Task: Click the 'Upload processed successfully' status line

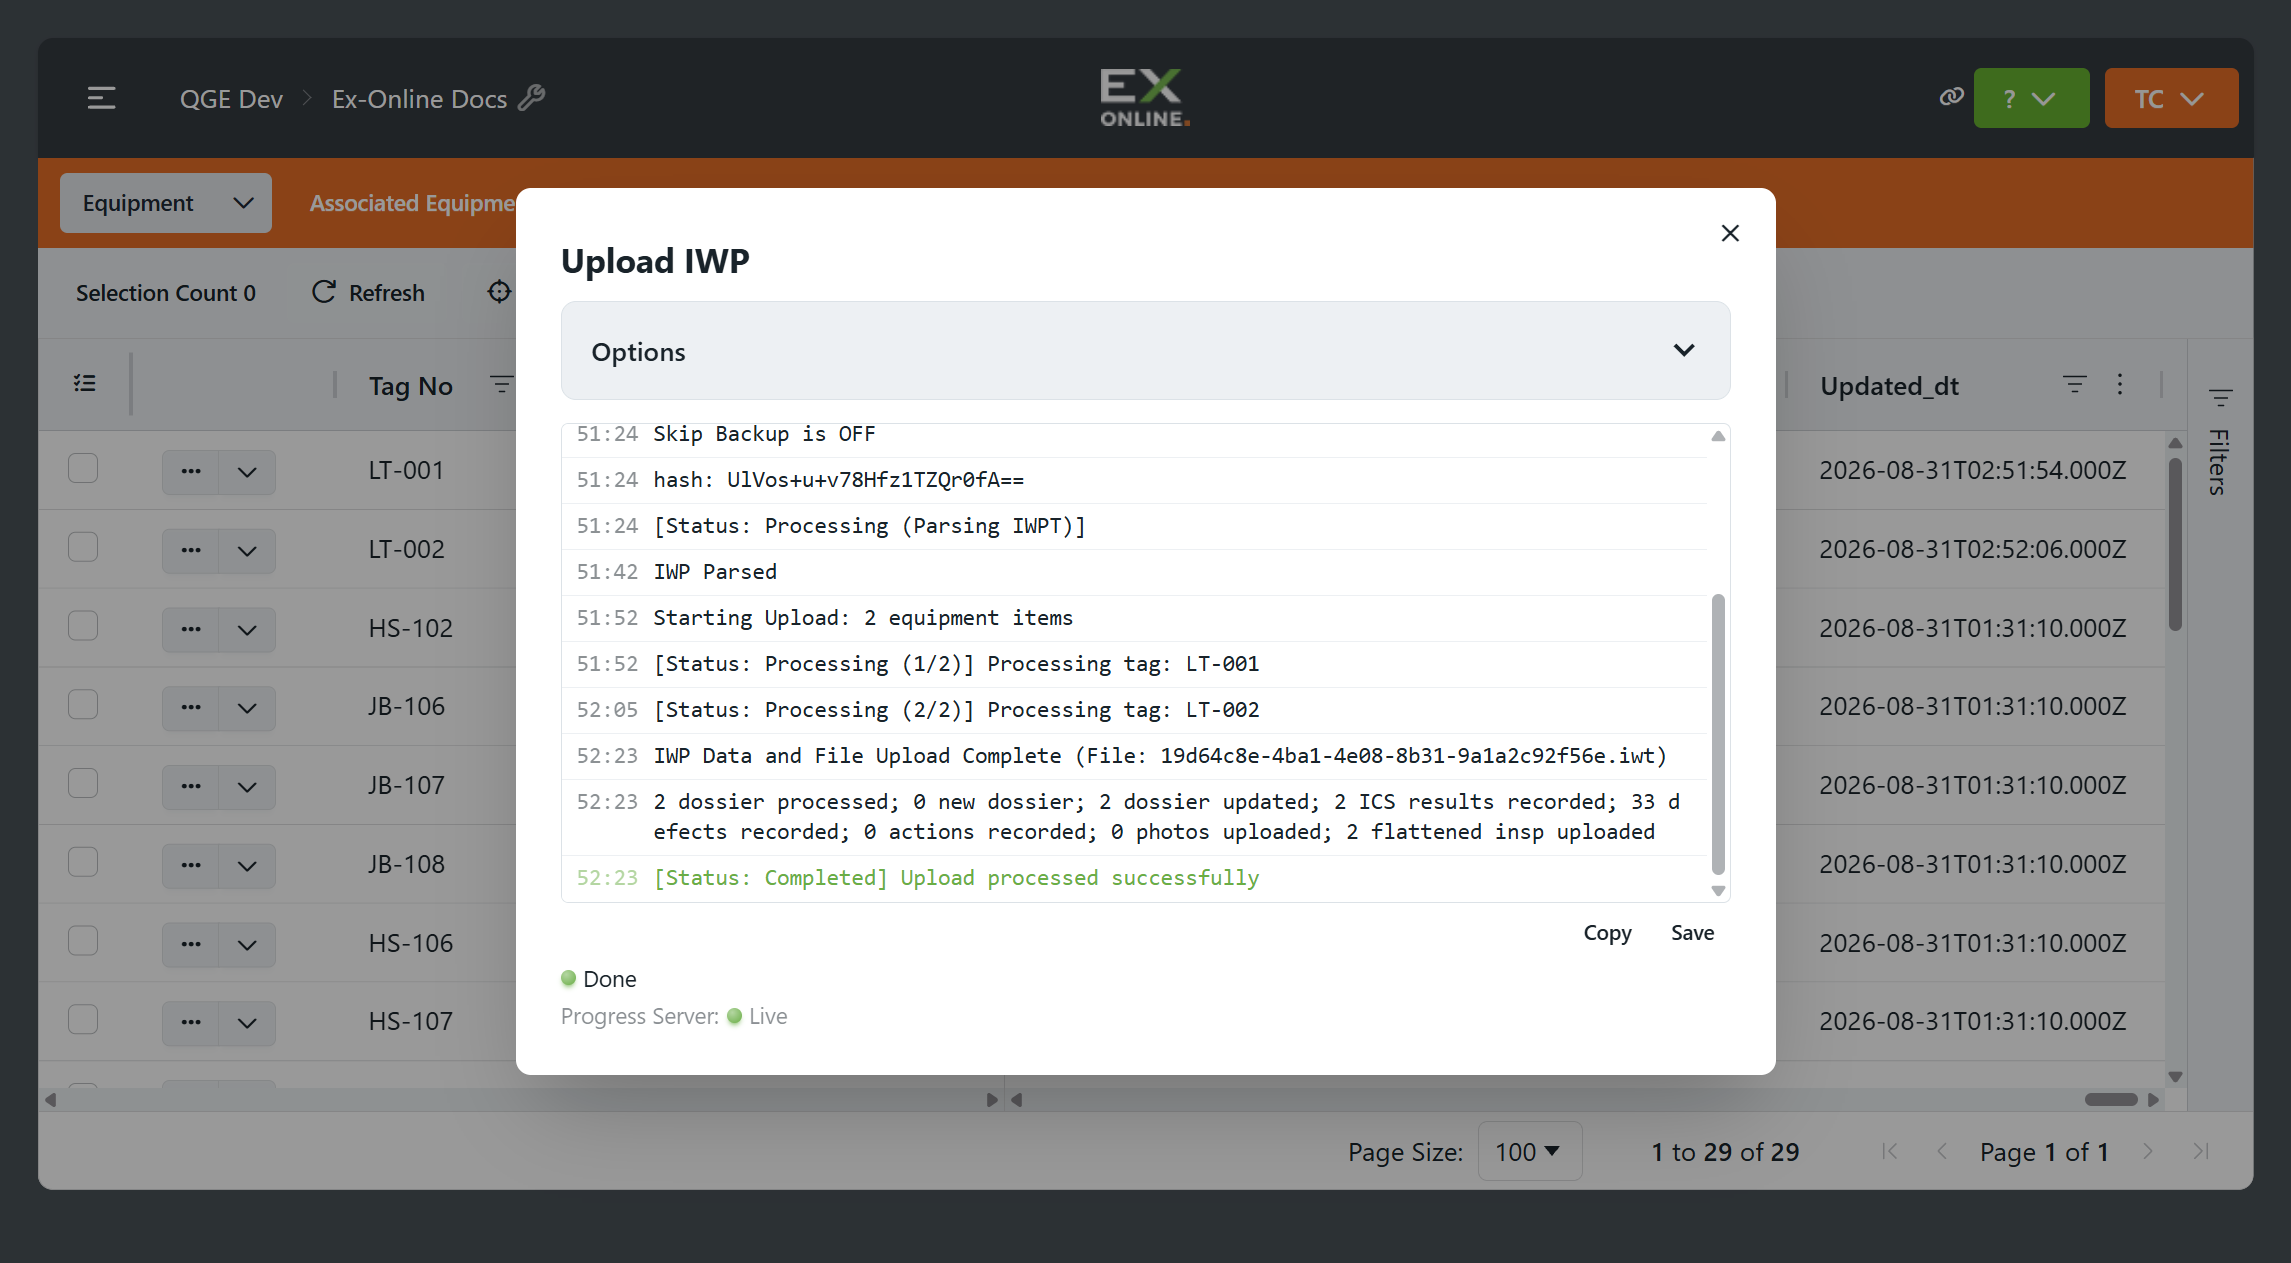Action: click(x=1134, y=878)
